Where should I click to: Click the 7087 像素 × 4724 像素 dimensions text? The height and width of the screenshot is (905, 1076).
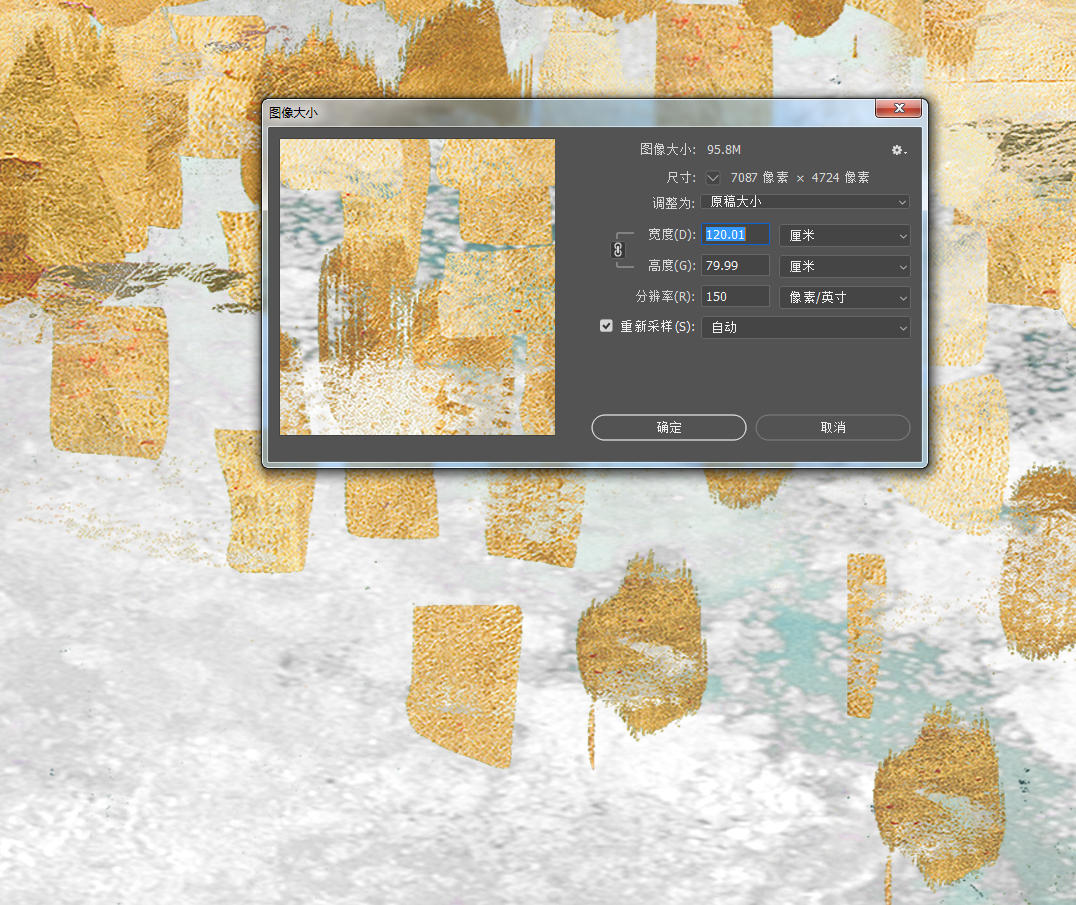click(x=799, y=178)
